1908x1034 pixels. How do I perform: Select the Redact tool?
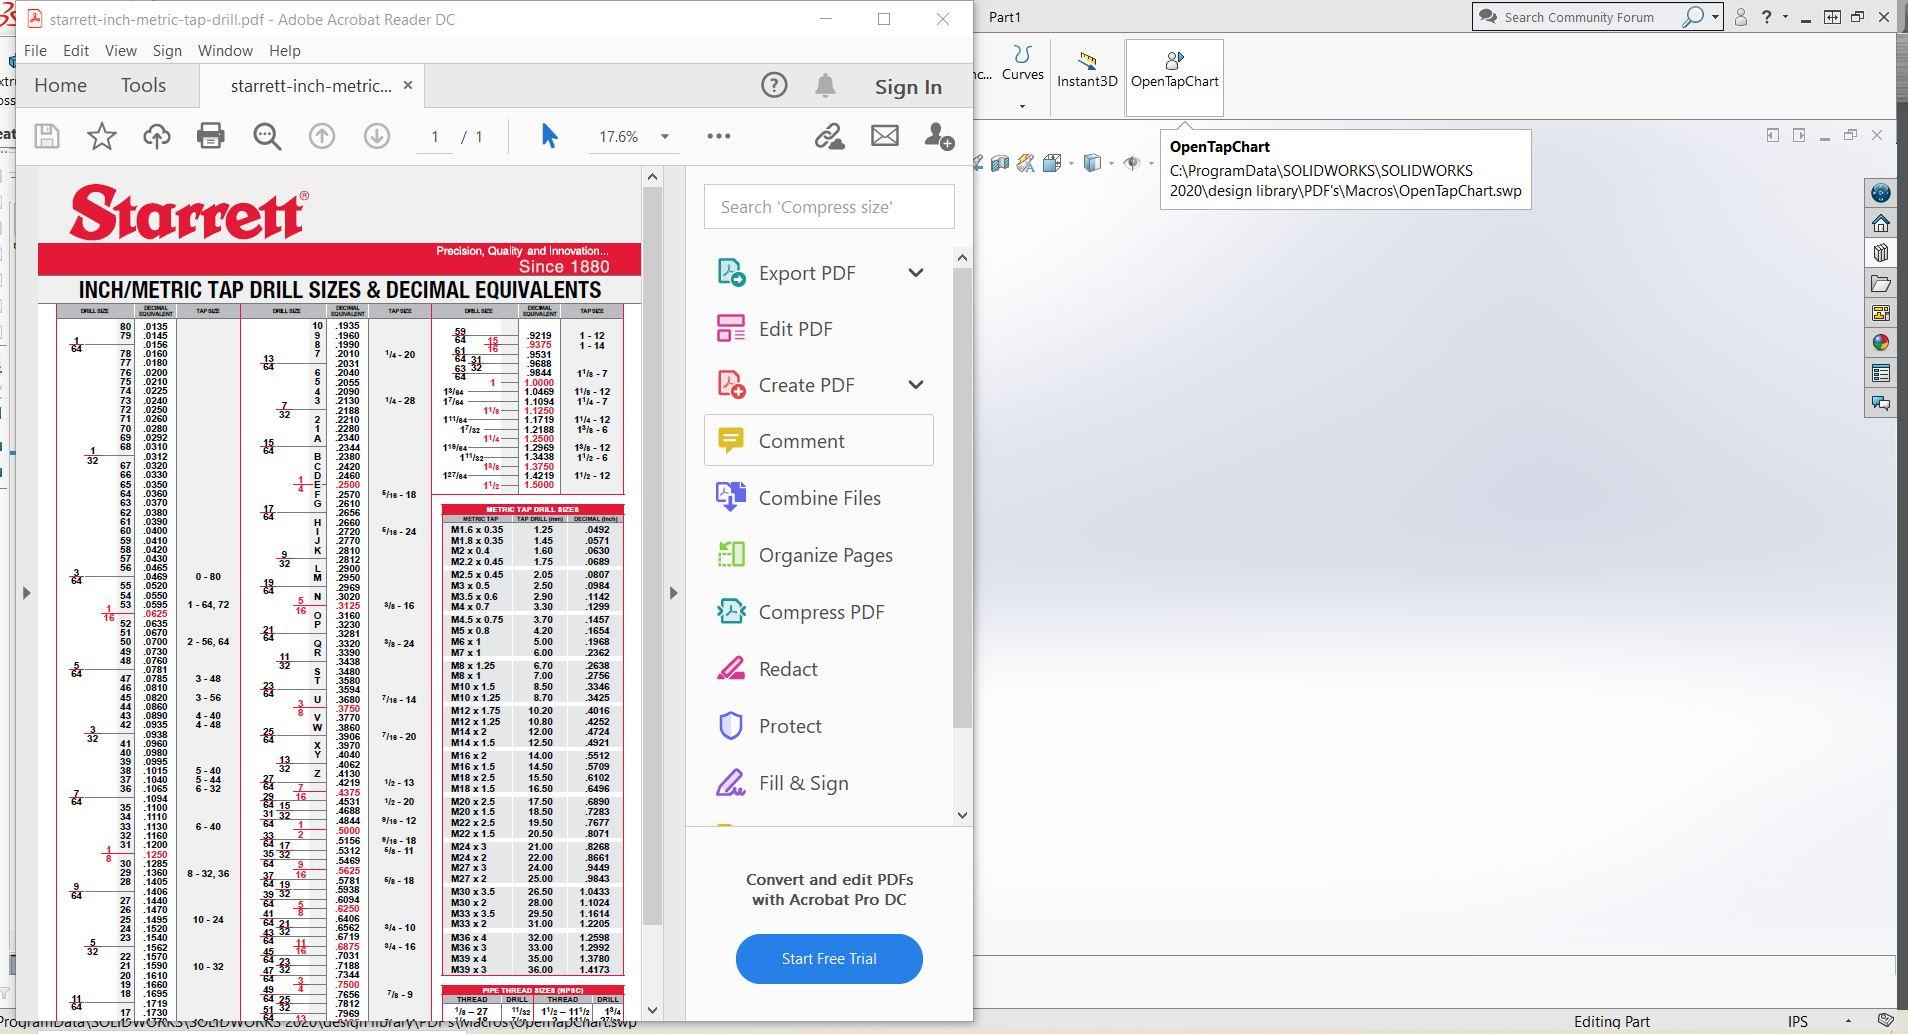819,669
